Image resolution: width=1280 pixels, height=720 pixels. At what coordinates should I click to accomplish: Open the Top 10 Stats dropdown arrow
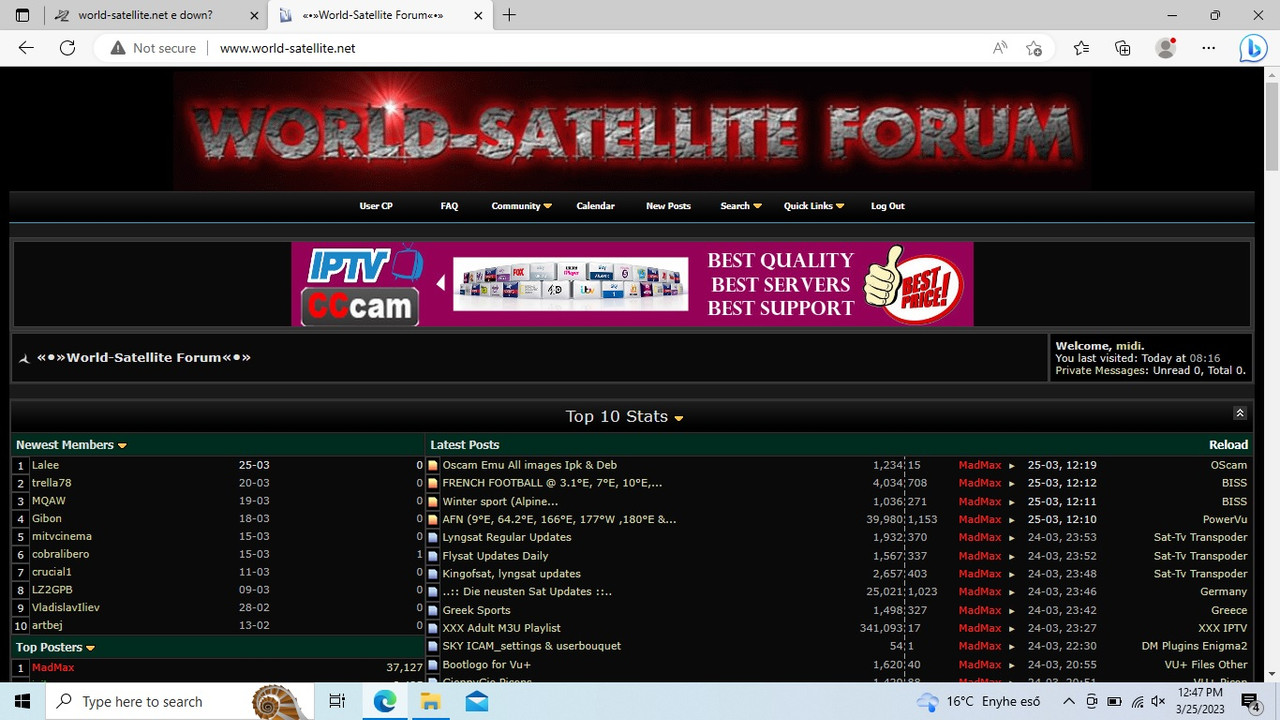coord(679,418)
